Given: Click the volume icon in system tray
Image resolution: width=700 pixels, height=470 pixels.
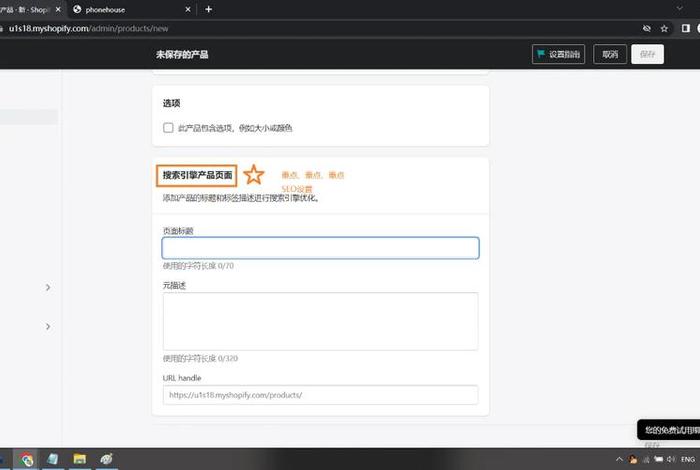Looking at the screenshot, I should [671, 459].
